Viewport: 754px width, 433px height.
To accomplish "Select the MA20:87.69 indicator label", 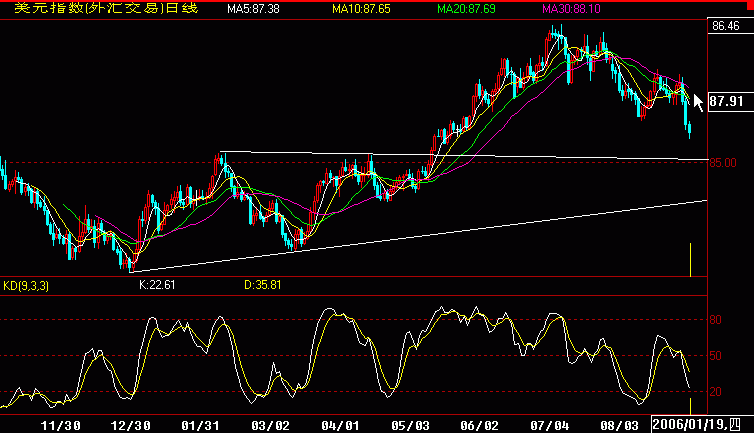I will 466,9.
